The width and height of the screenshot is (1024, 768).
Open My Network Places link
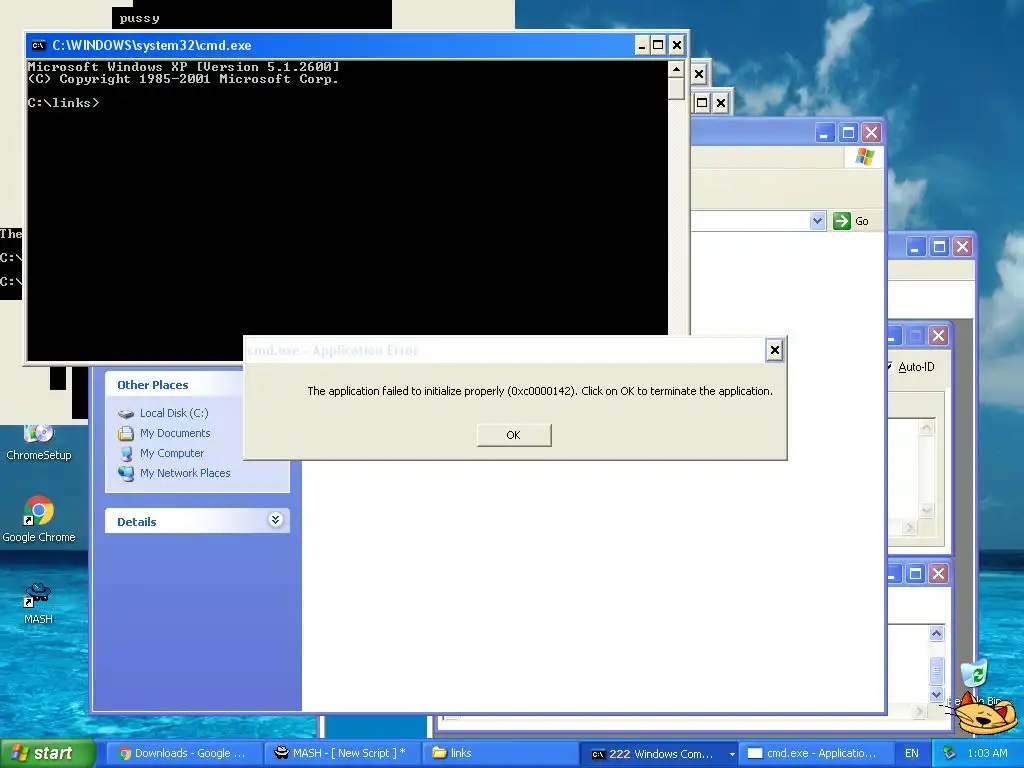185,473
